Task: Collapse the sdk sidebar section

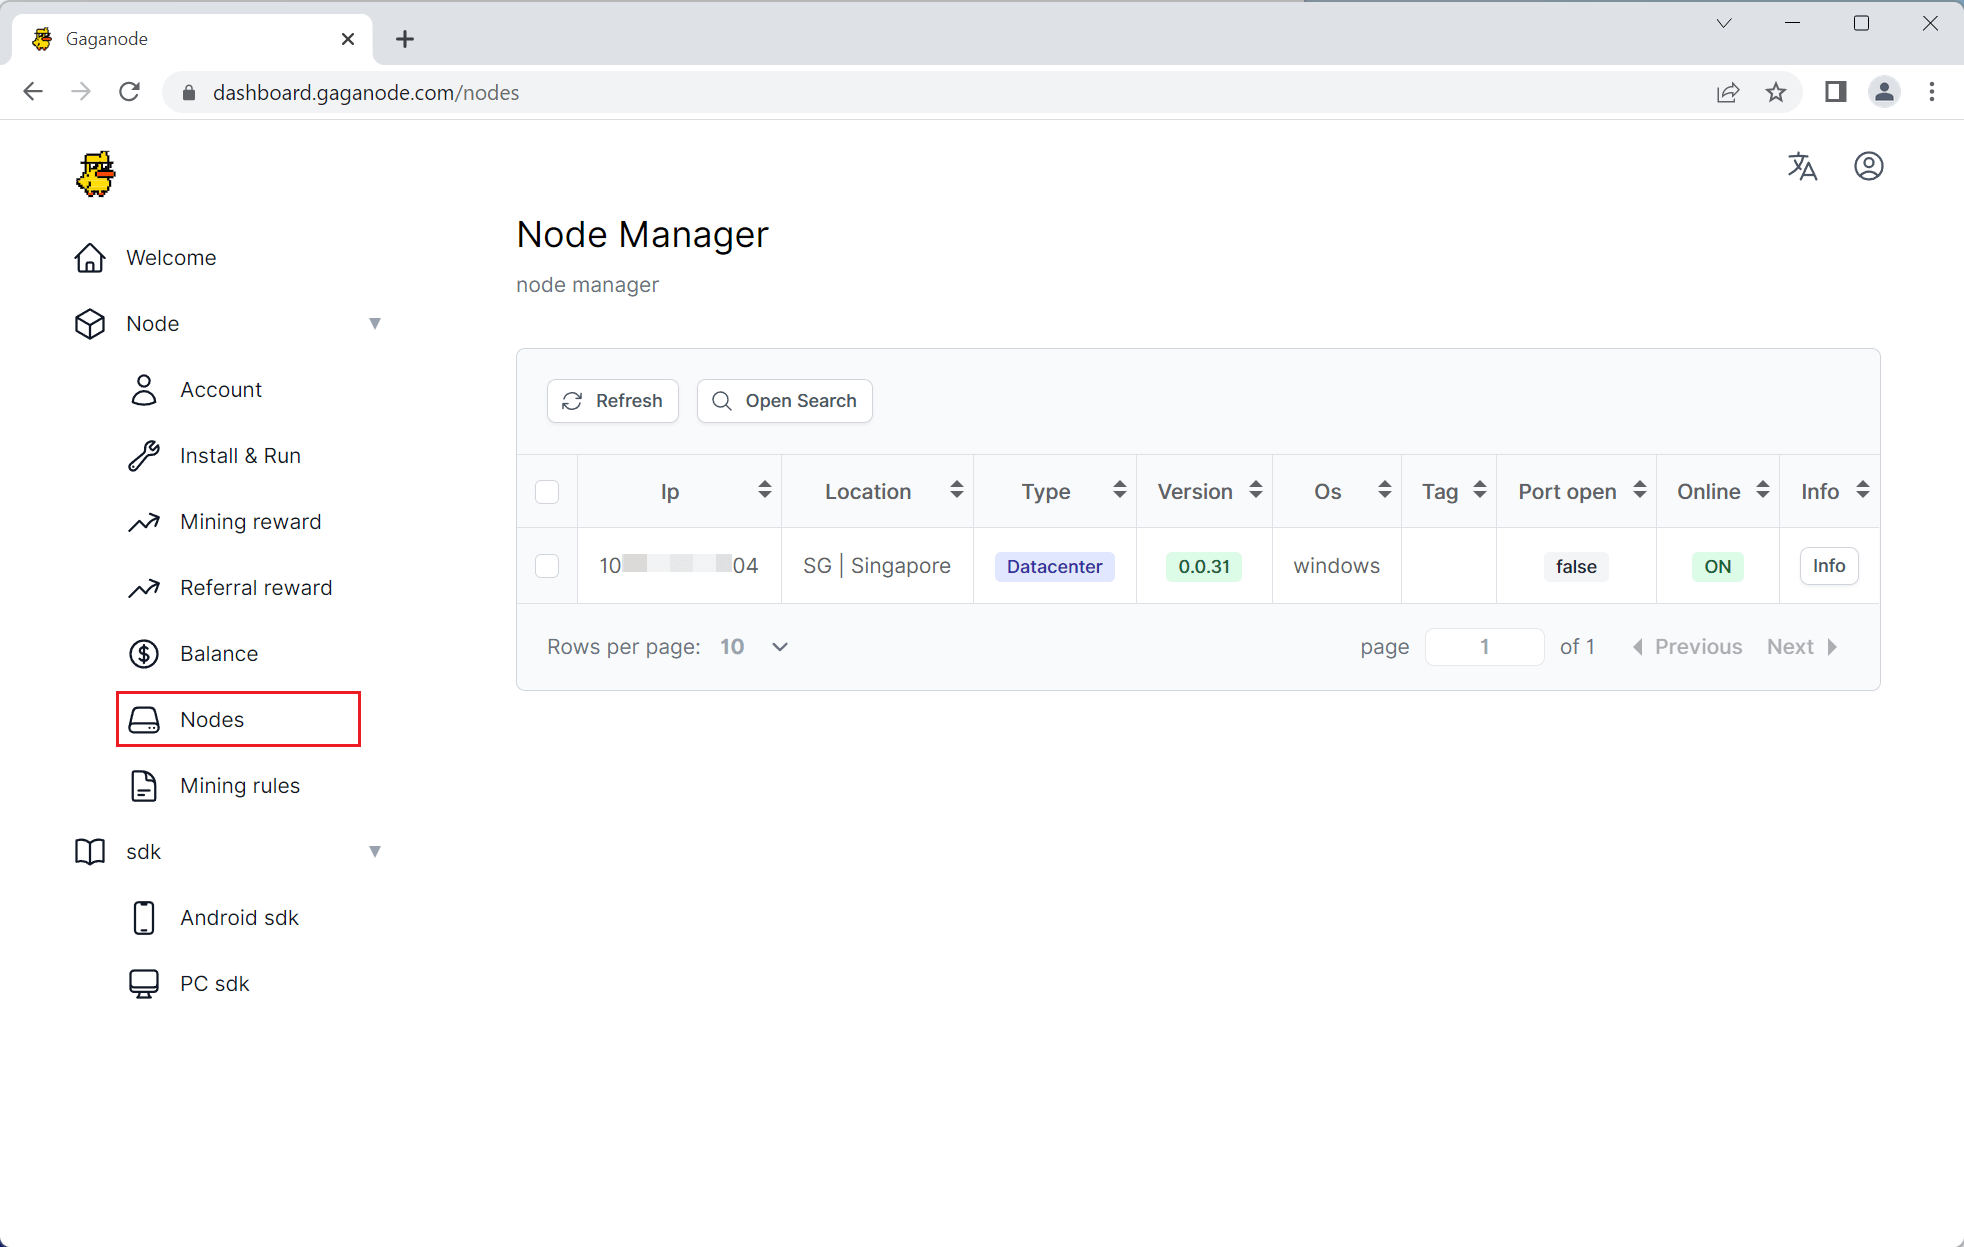Action: pos(374,852)
